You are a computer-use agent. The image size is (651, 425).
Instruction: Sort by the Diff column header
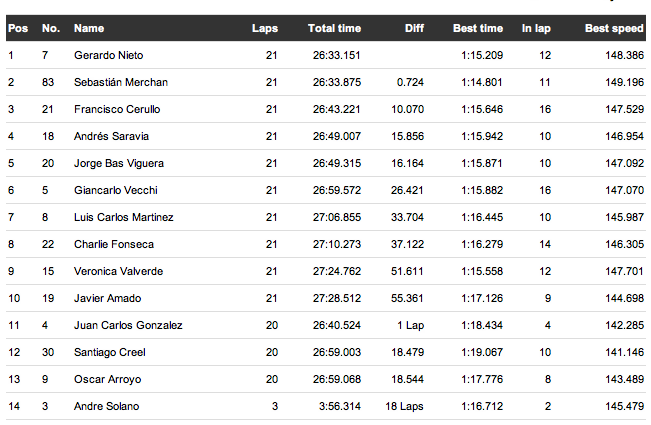click(414, 29)
